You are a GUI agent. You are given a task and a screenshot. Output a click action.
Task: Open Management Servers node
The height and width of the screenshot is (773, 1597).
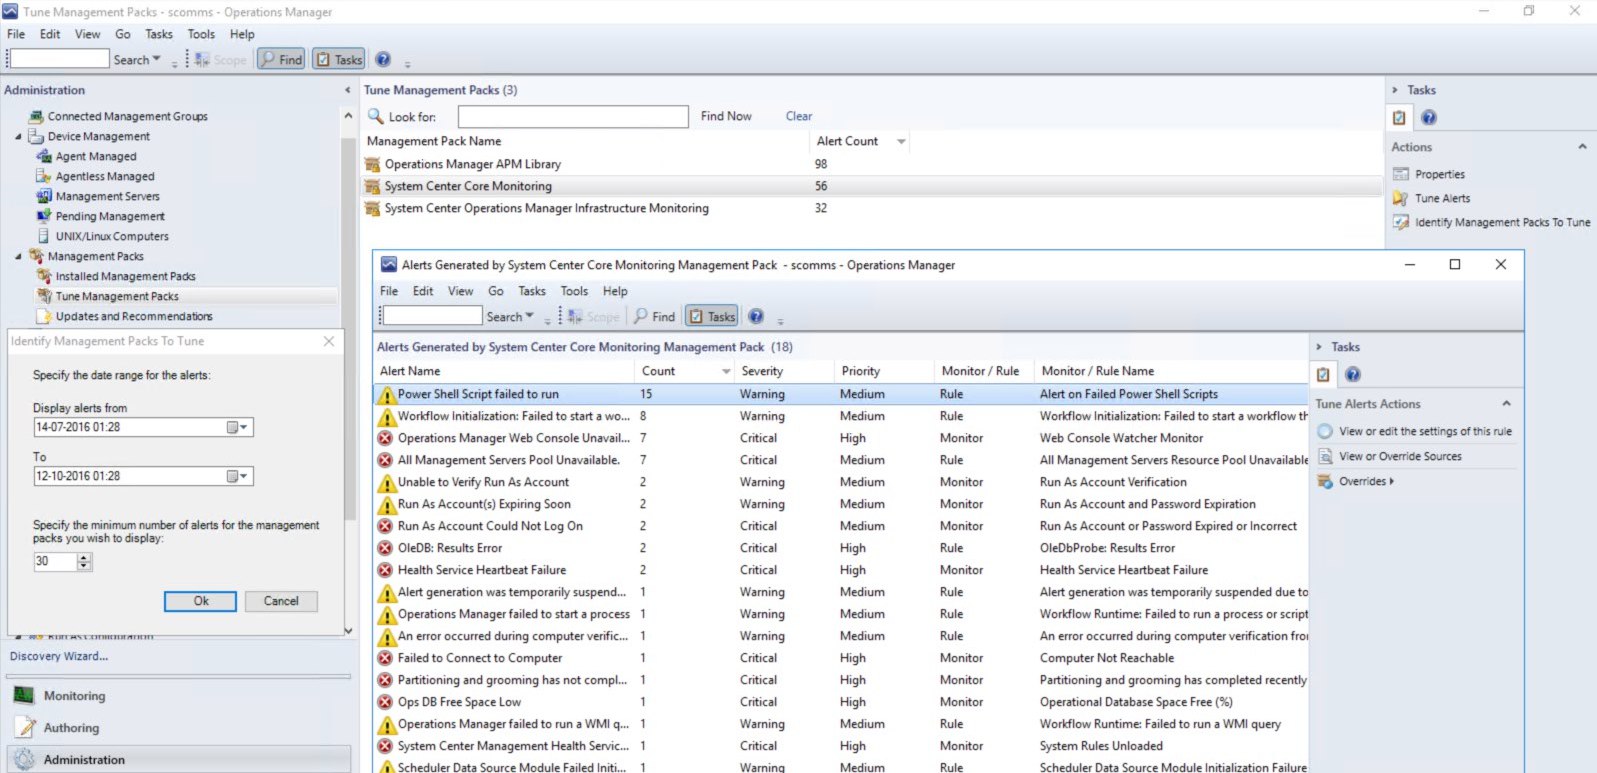point(107,196)
